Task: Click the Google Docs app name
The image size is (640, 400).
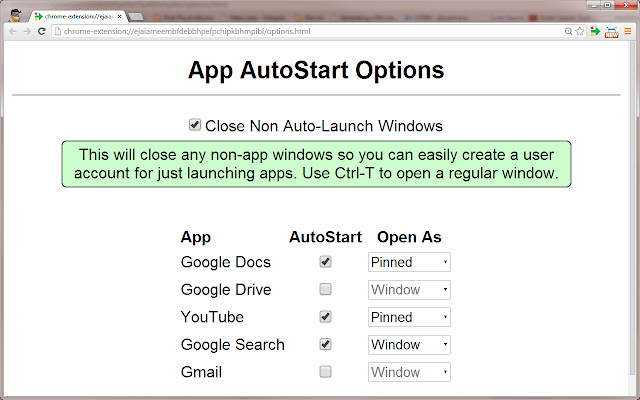Action: [226, 262]
